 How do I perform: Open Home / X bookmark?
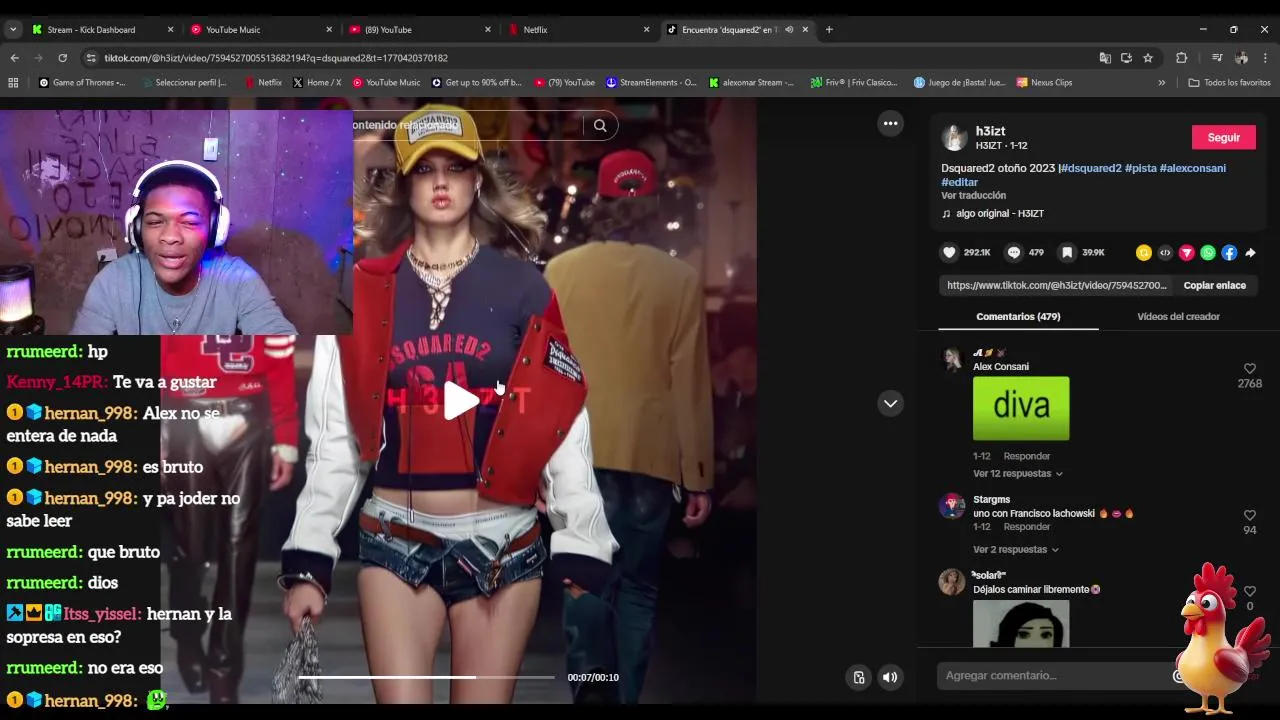point(317,83)
